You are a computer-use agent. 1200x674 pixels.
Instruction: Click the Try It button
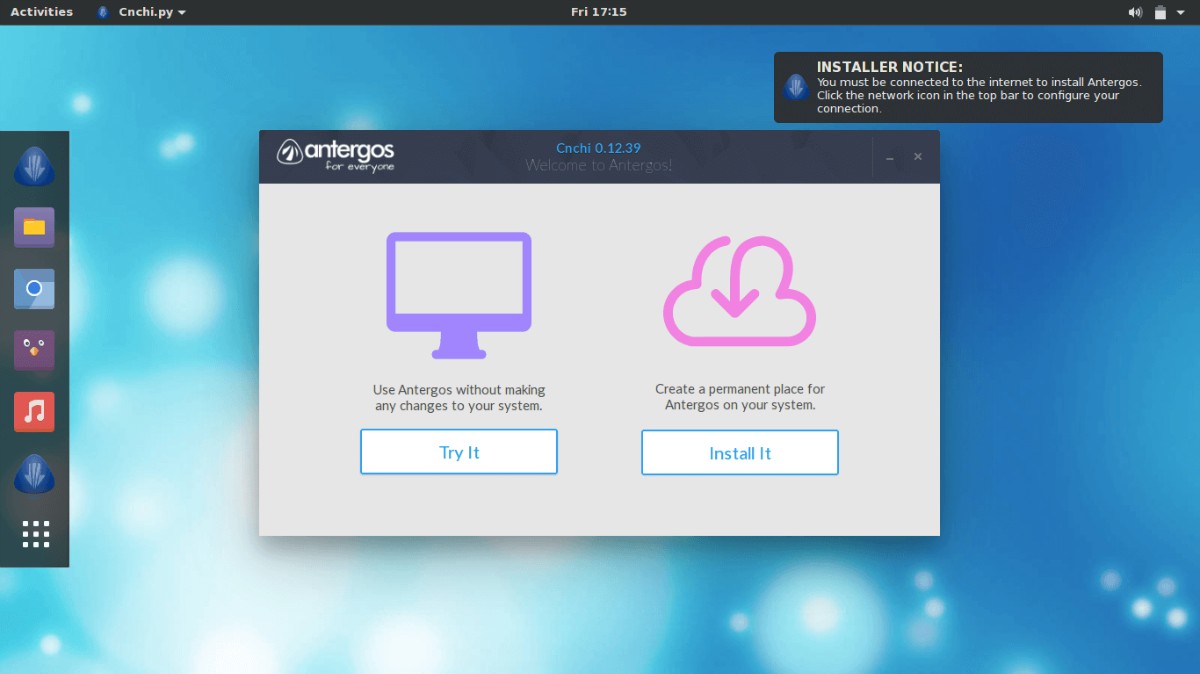tap(459, 452)
